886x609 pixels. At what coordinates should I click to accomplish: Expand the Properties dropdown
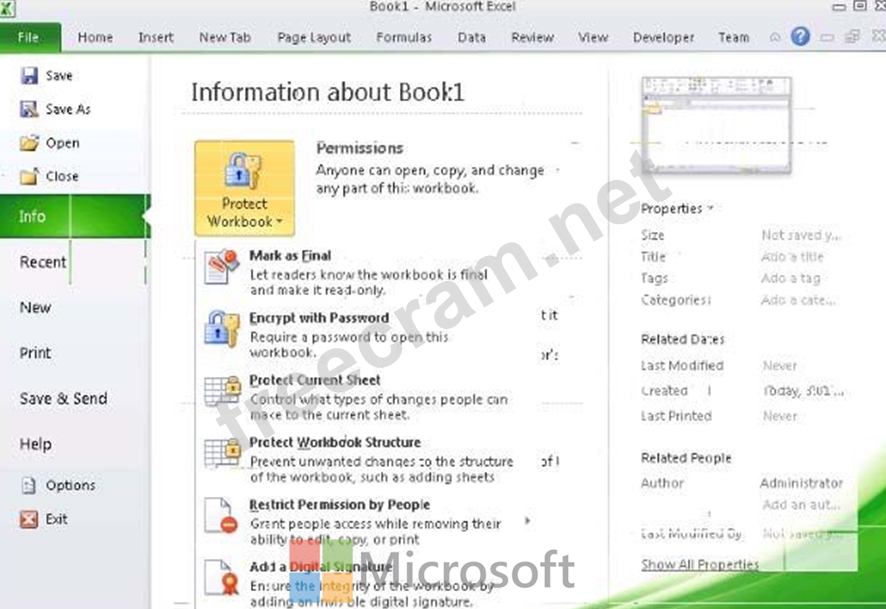tap(677, 208)
